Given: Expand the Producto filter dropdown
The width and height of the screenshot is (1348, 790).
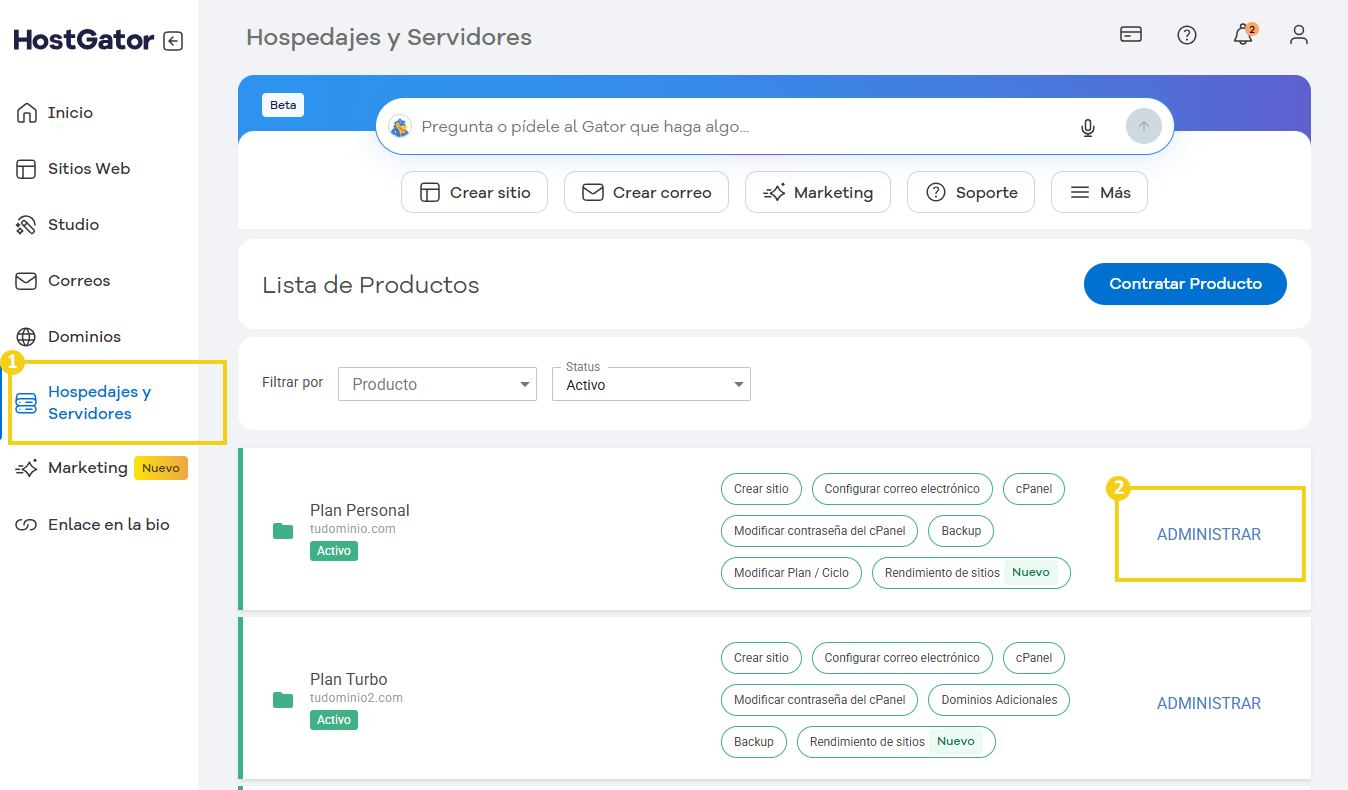Looking at the screenshot, I should (x=437, y=384).
